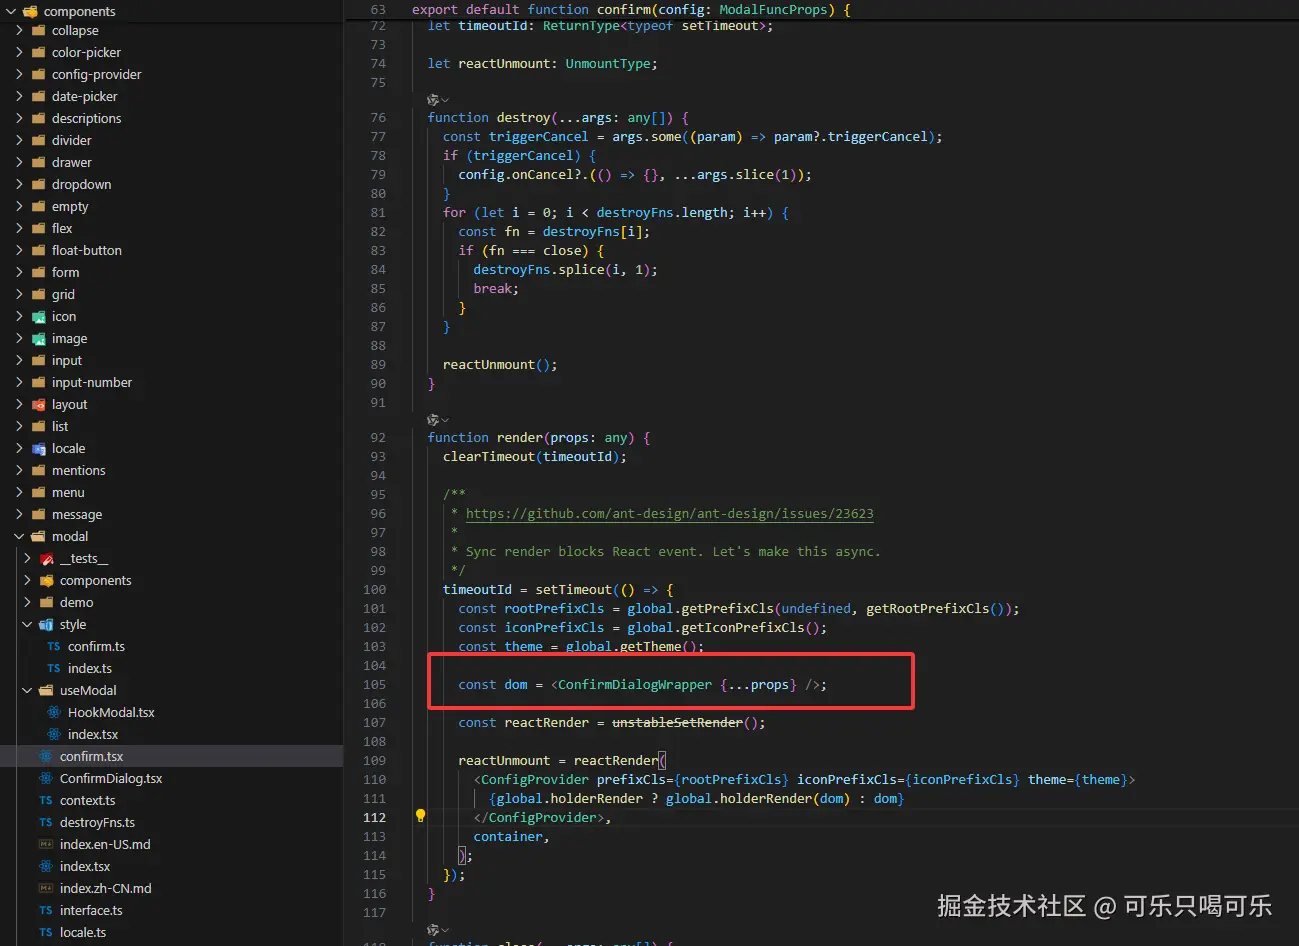Click the React icon beside HookModal.tsx
This screenshot has height=946, width=1299.
[x=54, y=712]
